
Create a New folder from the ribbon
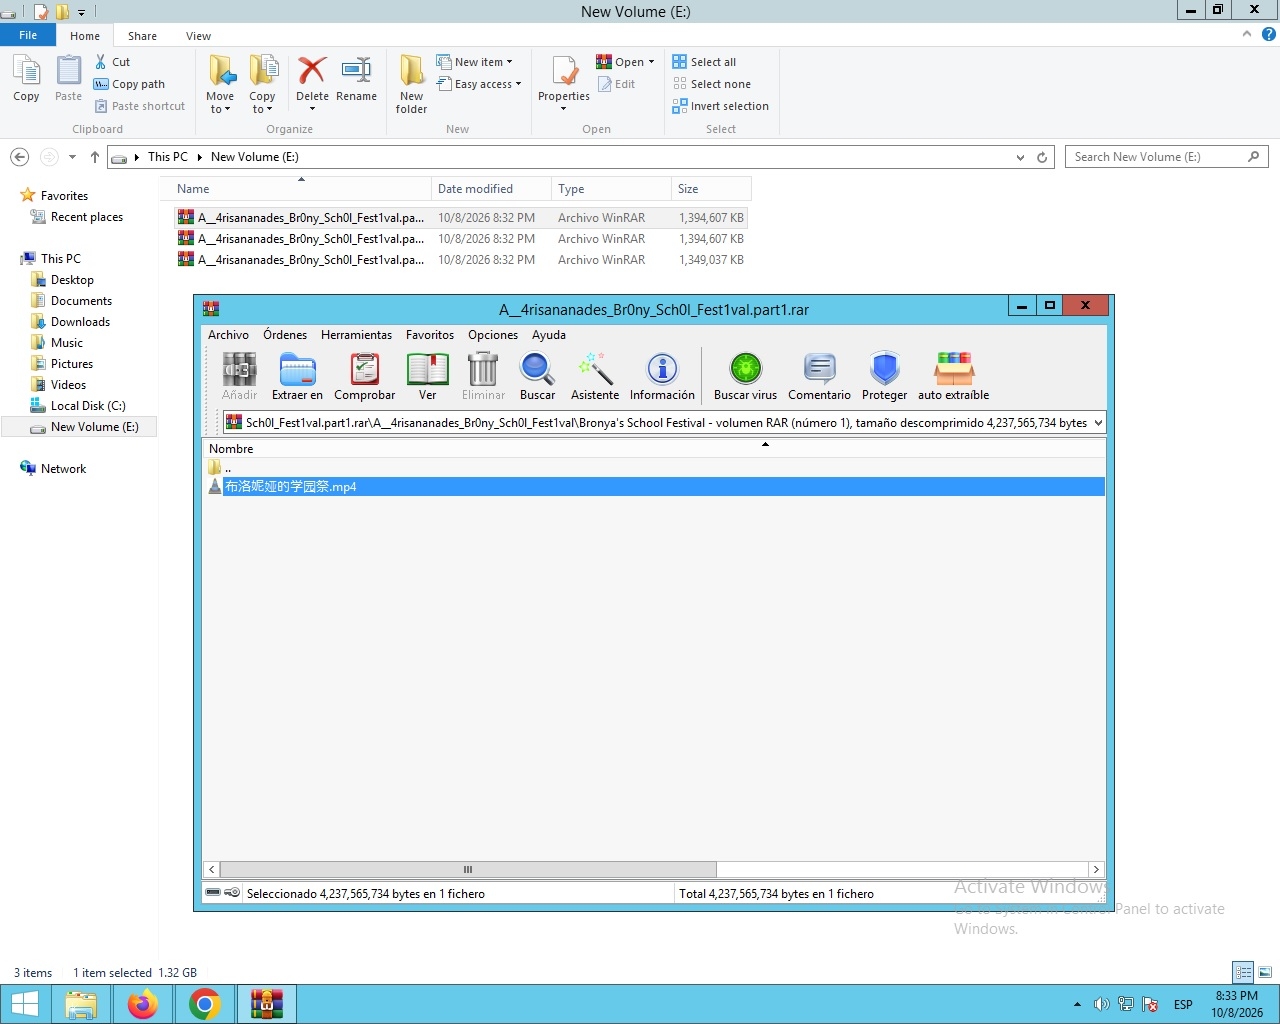pyautogui.click(x=411, y=84)
